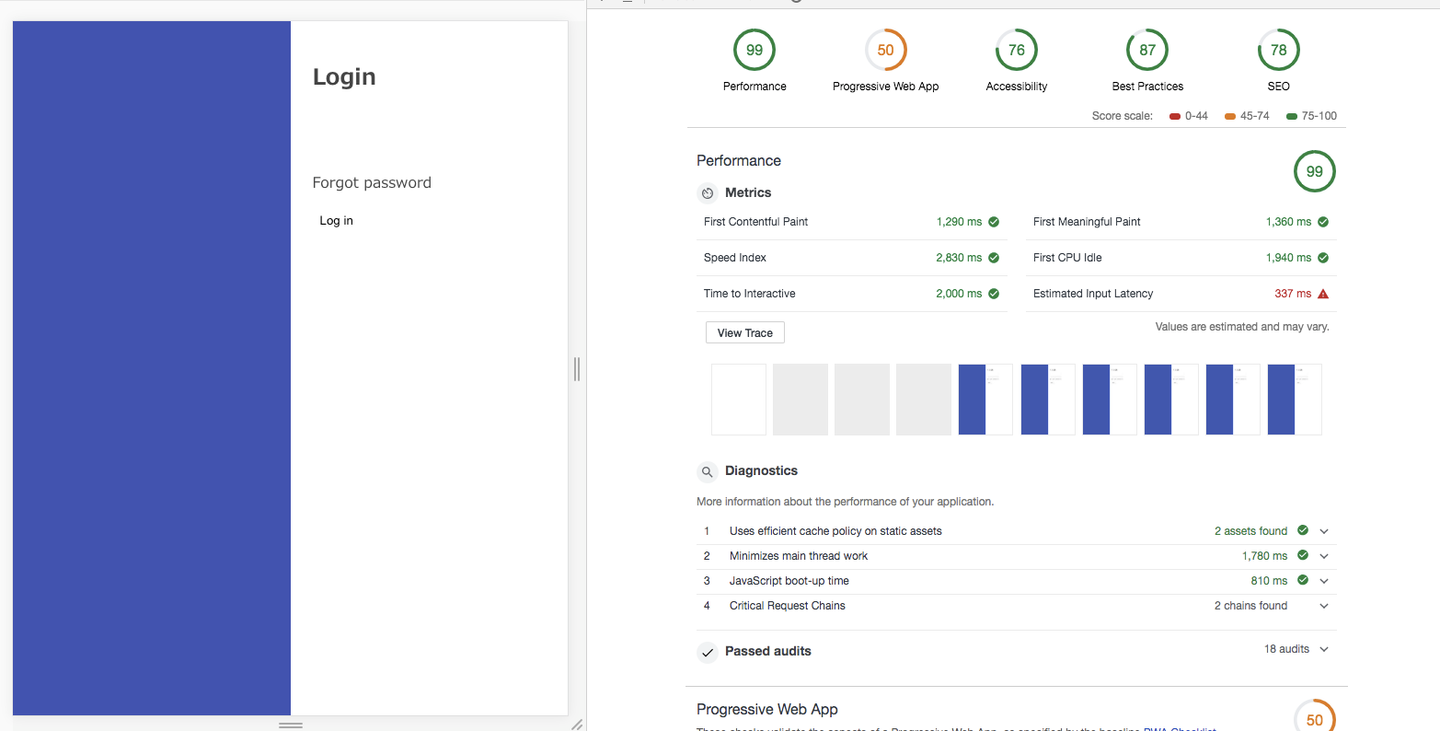Expand the Minimizes main thread work row
This screenshot has height=731, width=1440.
pos(1324,556)
